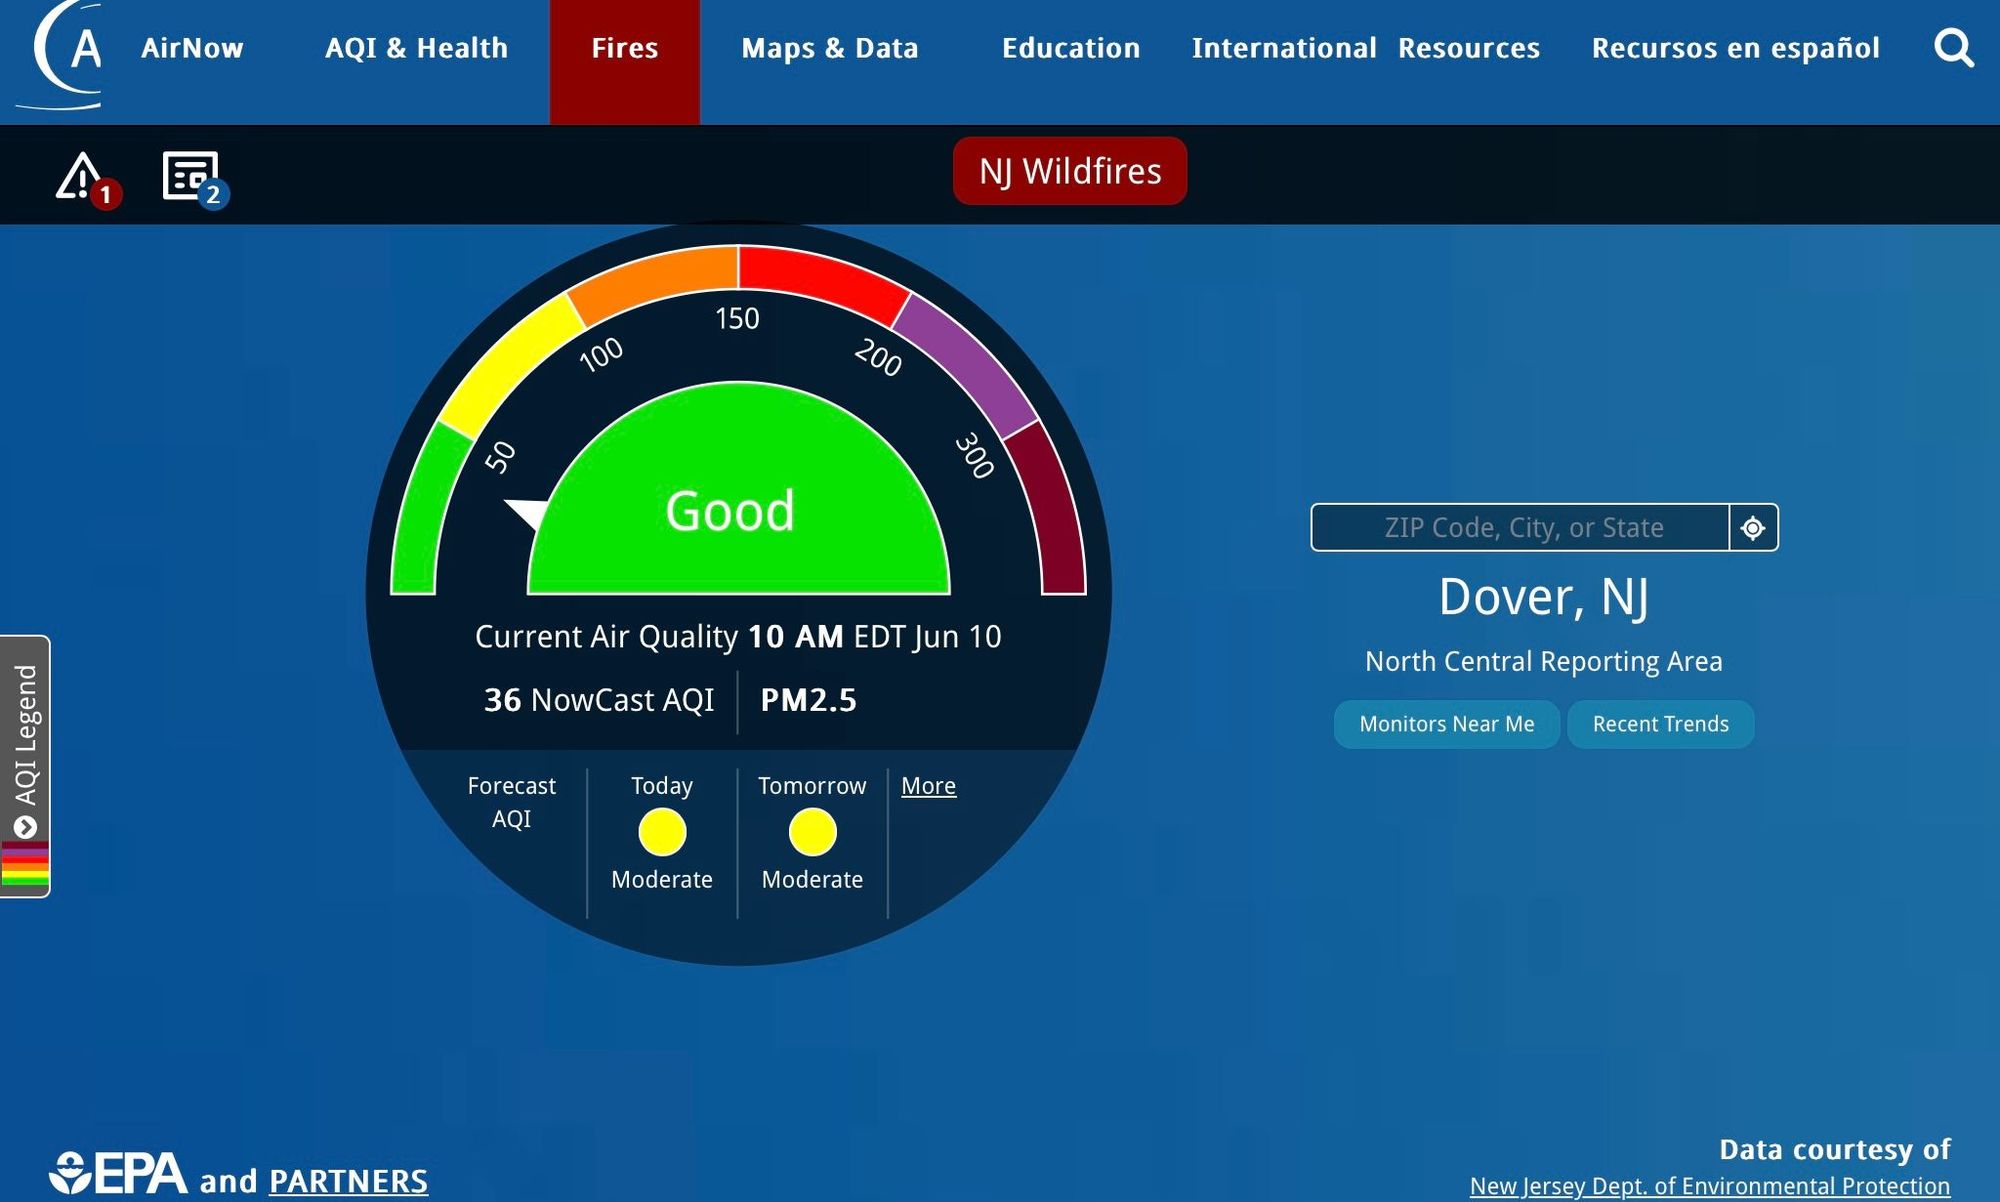Open the Resources menu item
2000x1202 pixels.
point(1468,48)
